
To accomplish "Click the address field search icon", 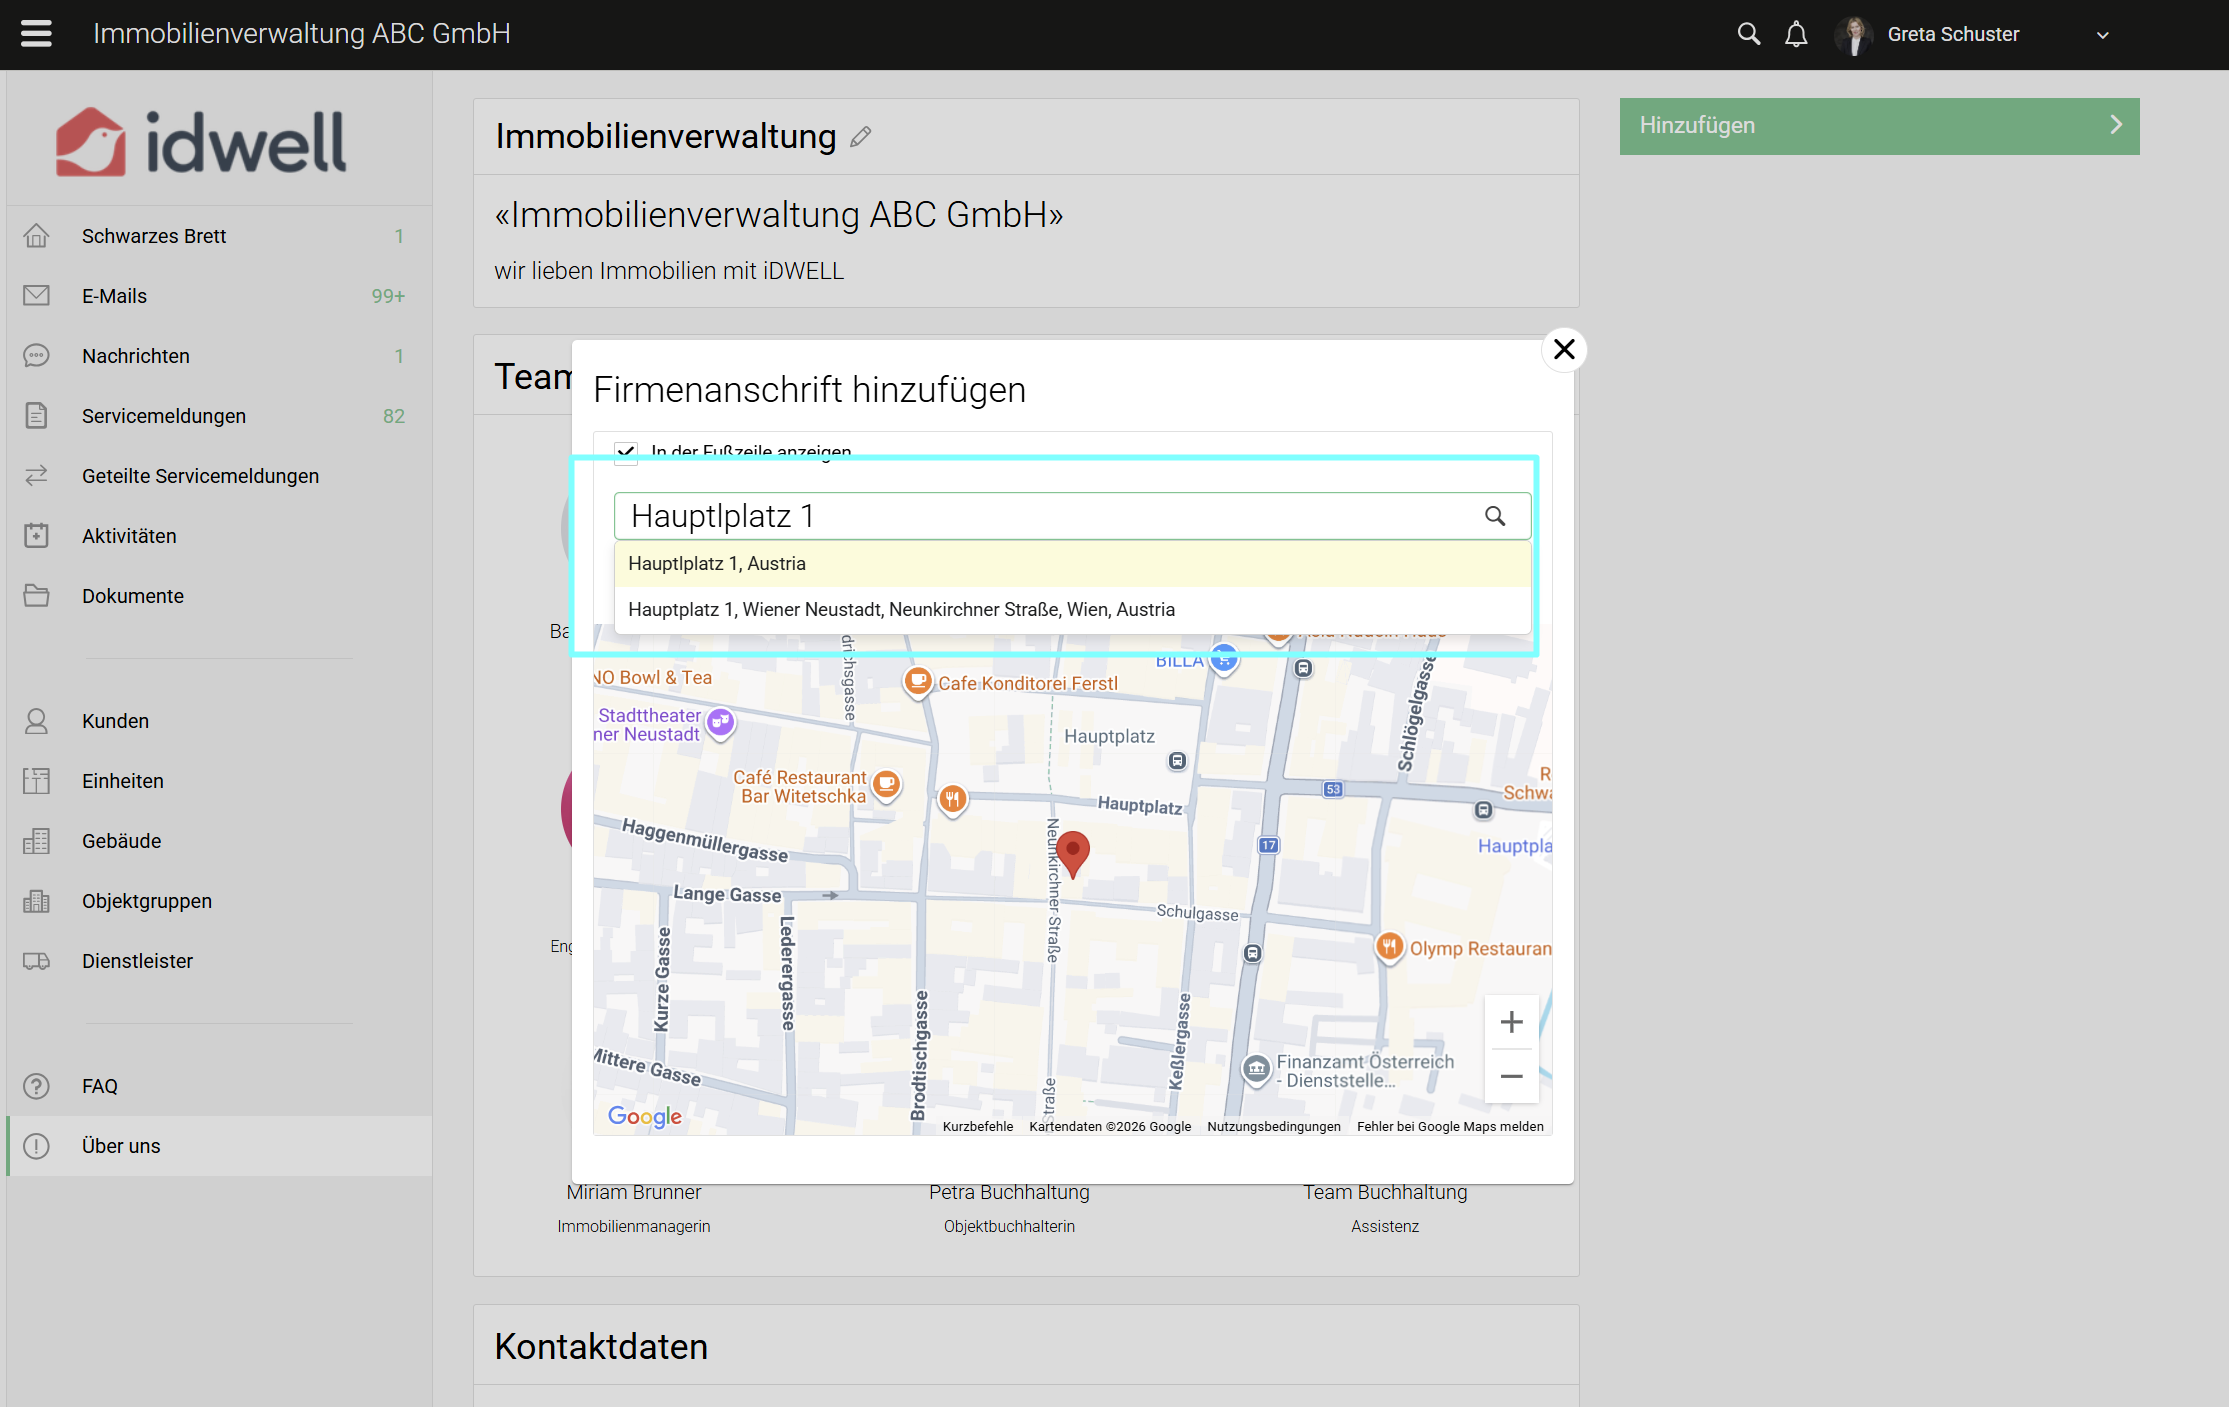I will click(x=1495, y=516).
